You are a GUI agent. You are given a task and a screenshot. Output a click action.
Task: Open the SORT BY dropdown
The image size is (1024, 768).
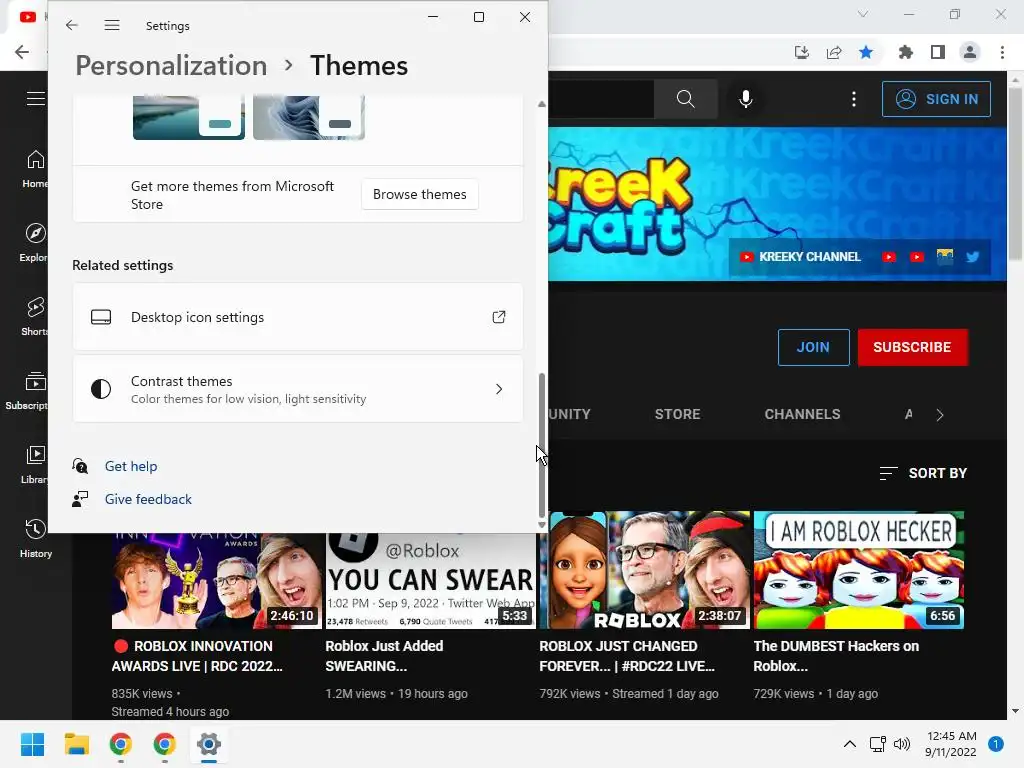click(x=923, y=473)
